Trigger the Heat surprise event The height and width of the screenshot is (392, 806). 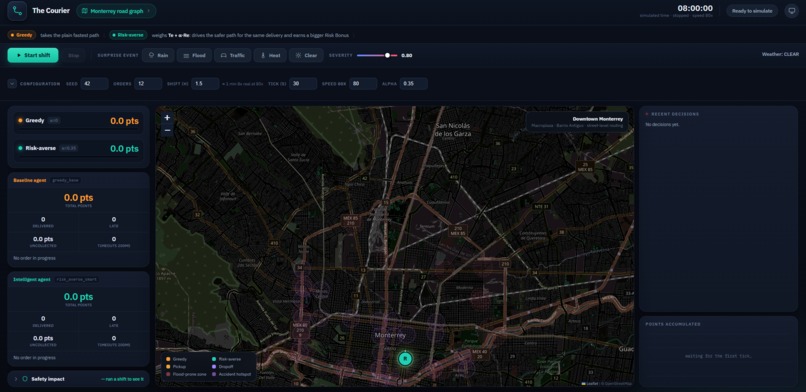click(x=270, y=55)
